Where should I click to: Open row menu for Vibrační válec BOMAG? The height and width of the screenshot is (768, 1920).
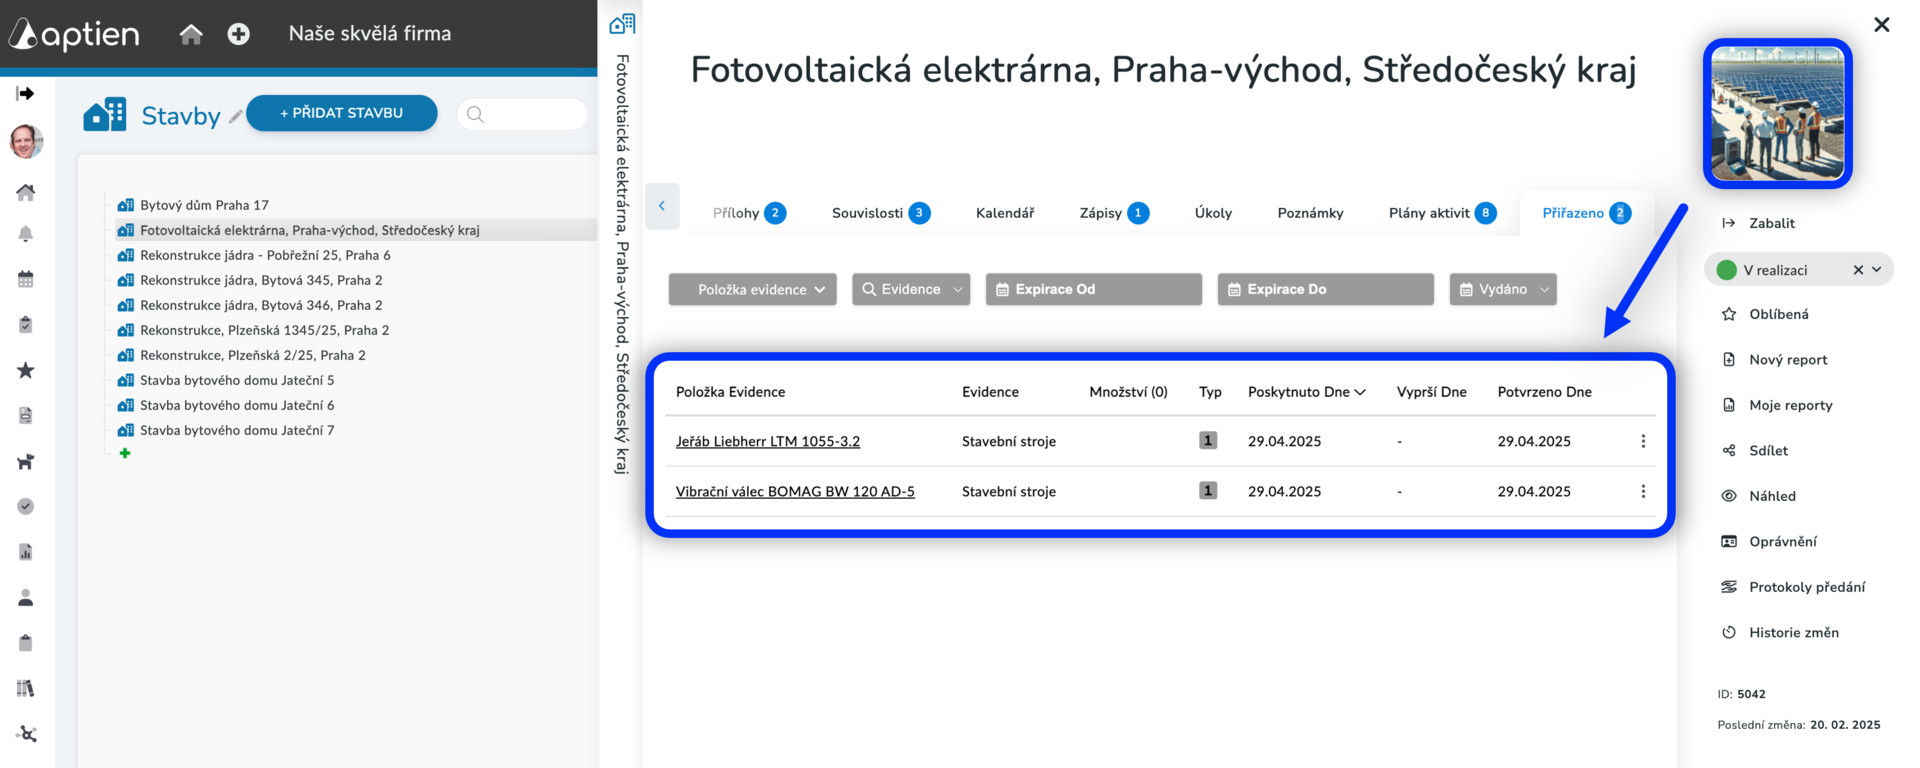(1643, 491)
